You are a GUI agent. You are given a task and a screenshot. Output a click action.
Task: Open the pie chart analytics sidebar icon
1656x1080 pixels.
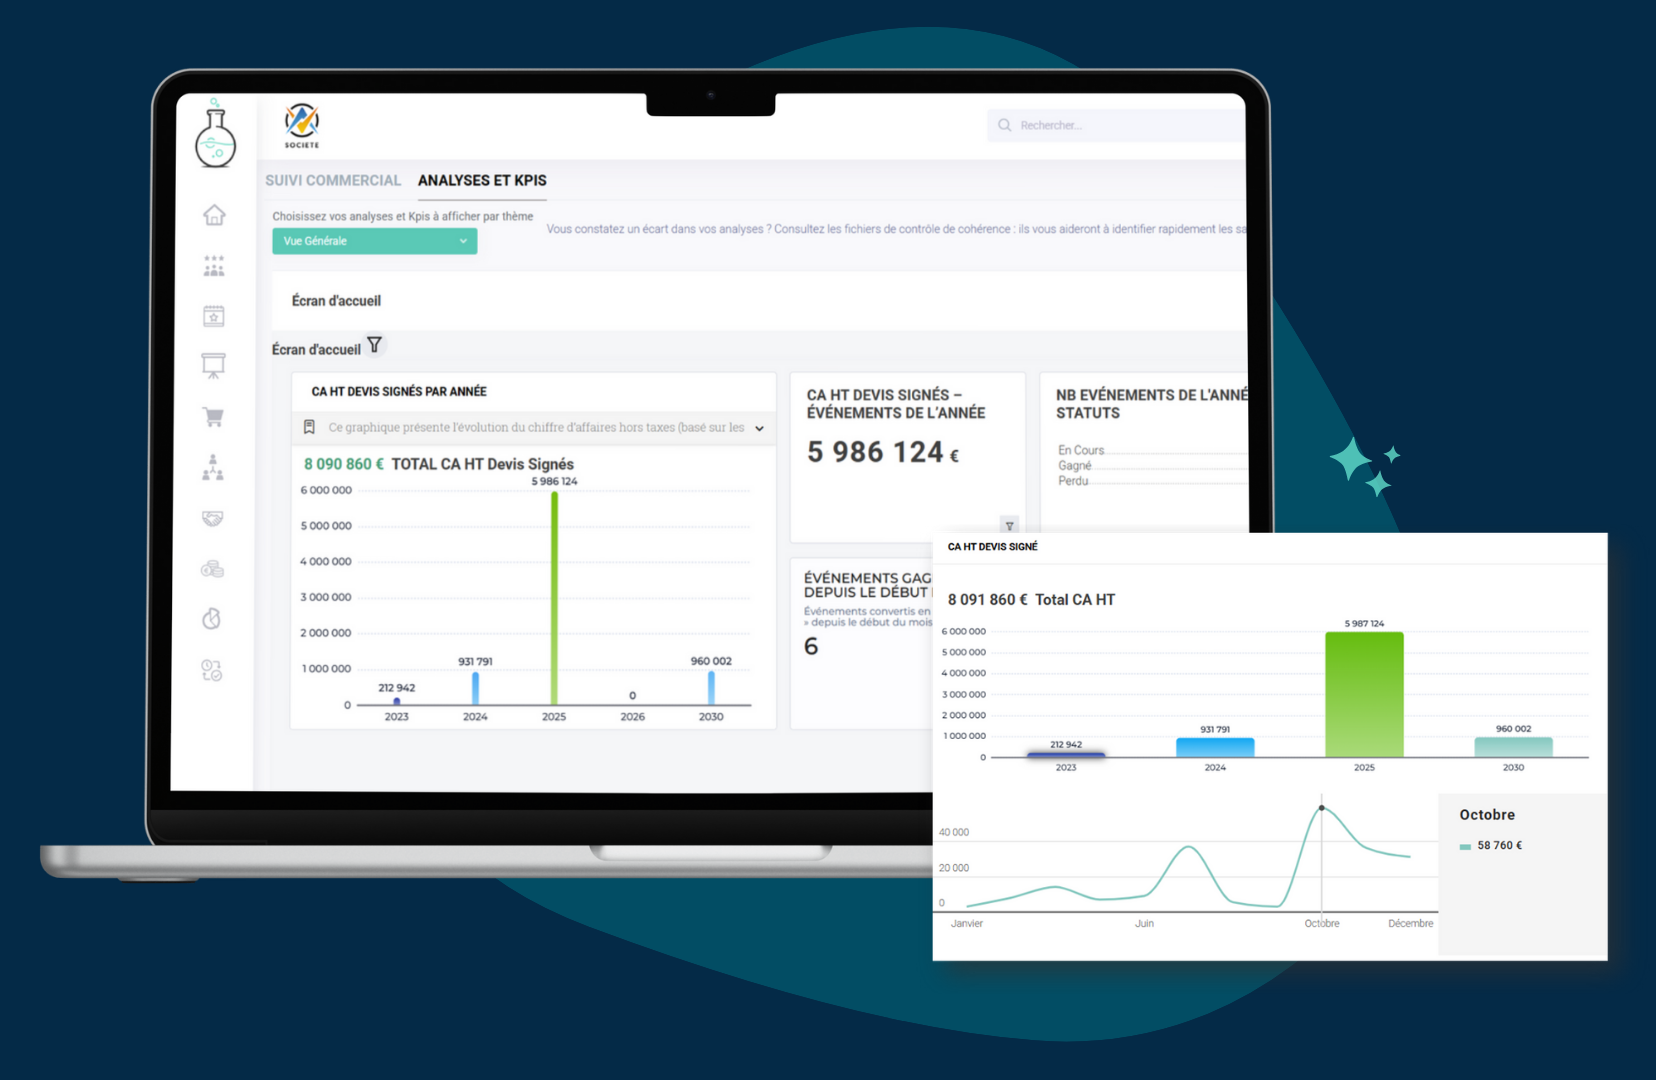tap(211, 619)
